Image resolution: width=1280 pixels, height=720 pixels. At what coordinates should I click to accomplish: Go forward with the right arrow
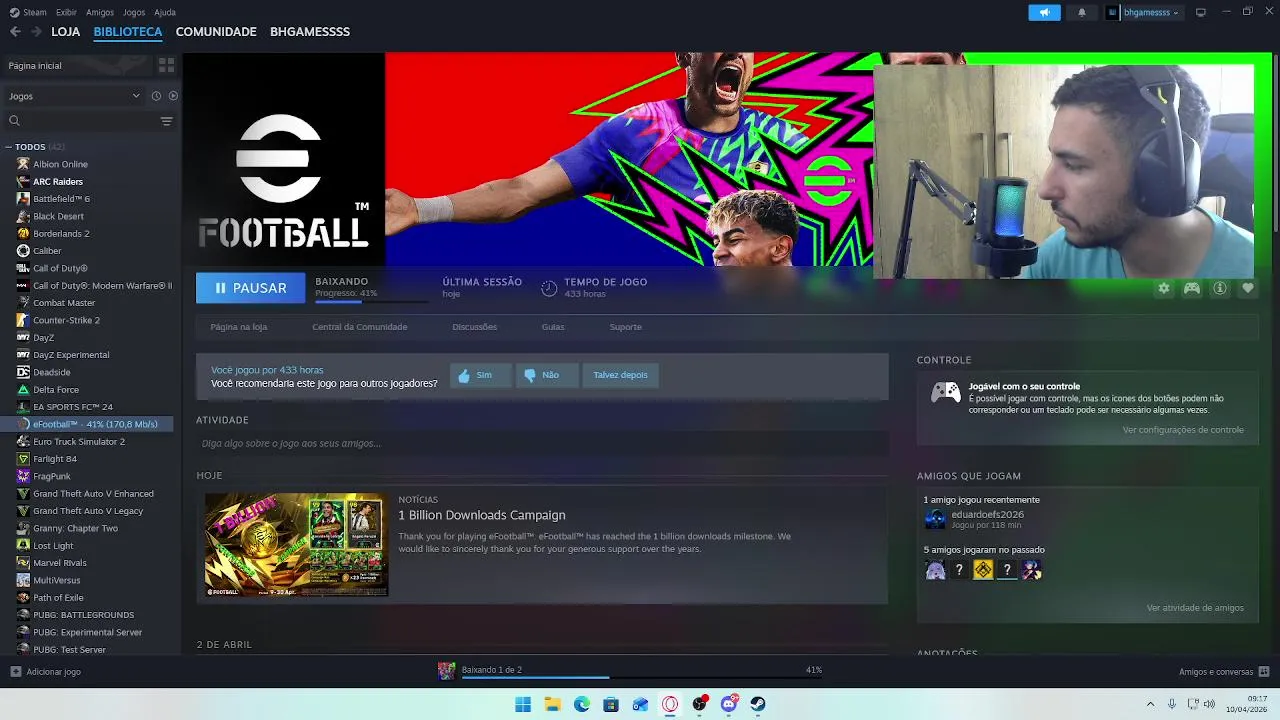point(36,31)
